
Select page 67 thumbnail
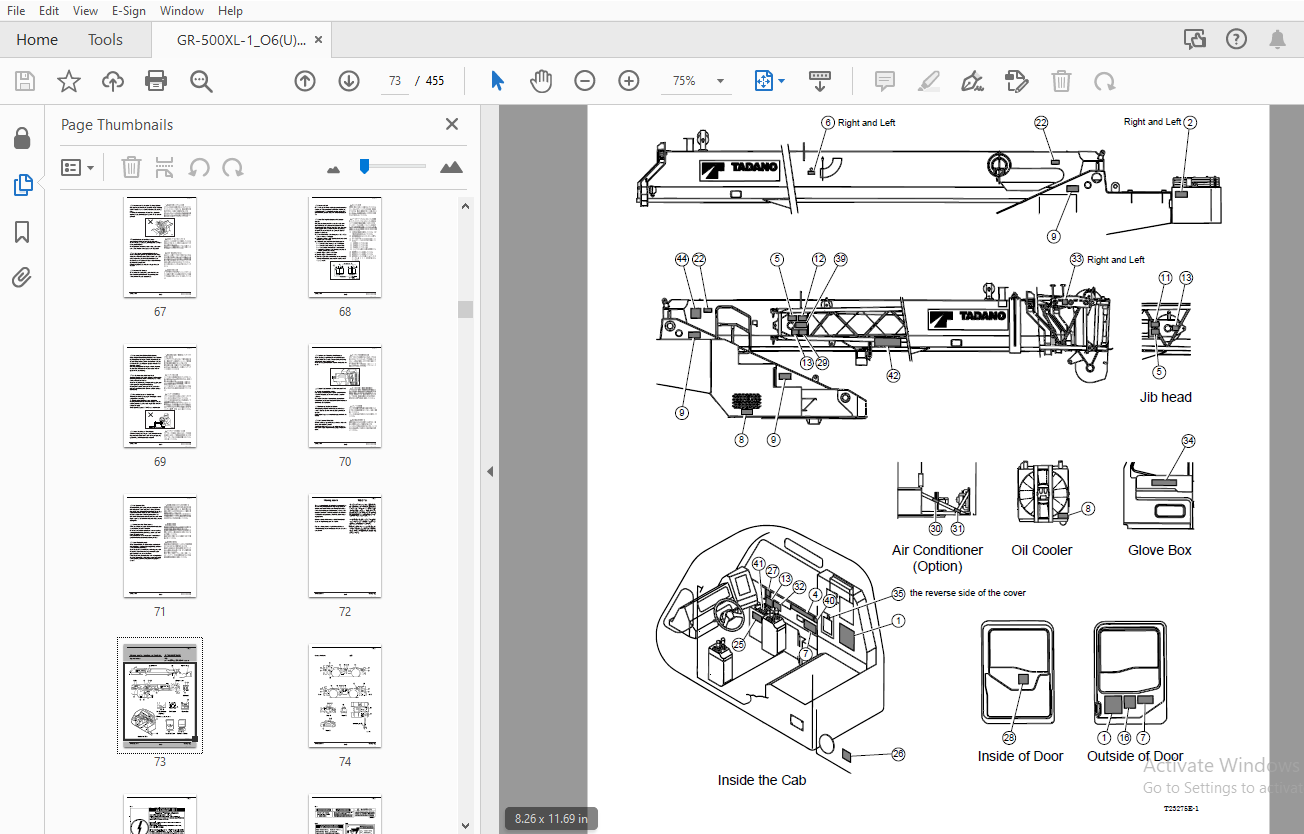(x=160, y=247)
